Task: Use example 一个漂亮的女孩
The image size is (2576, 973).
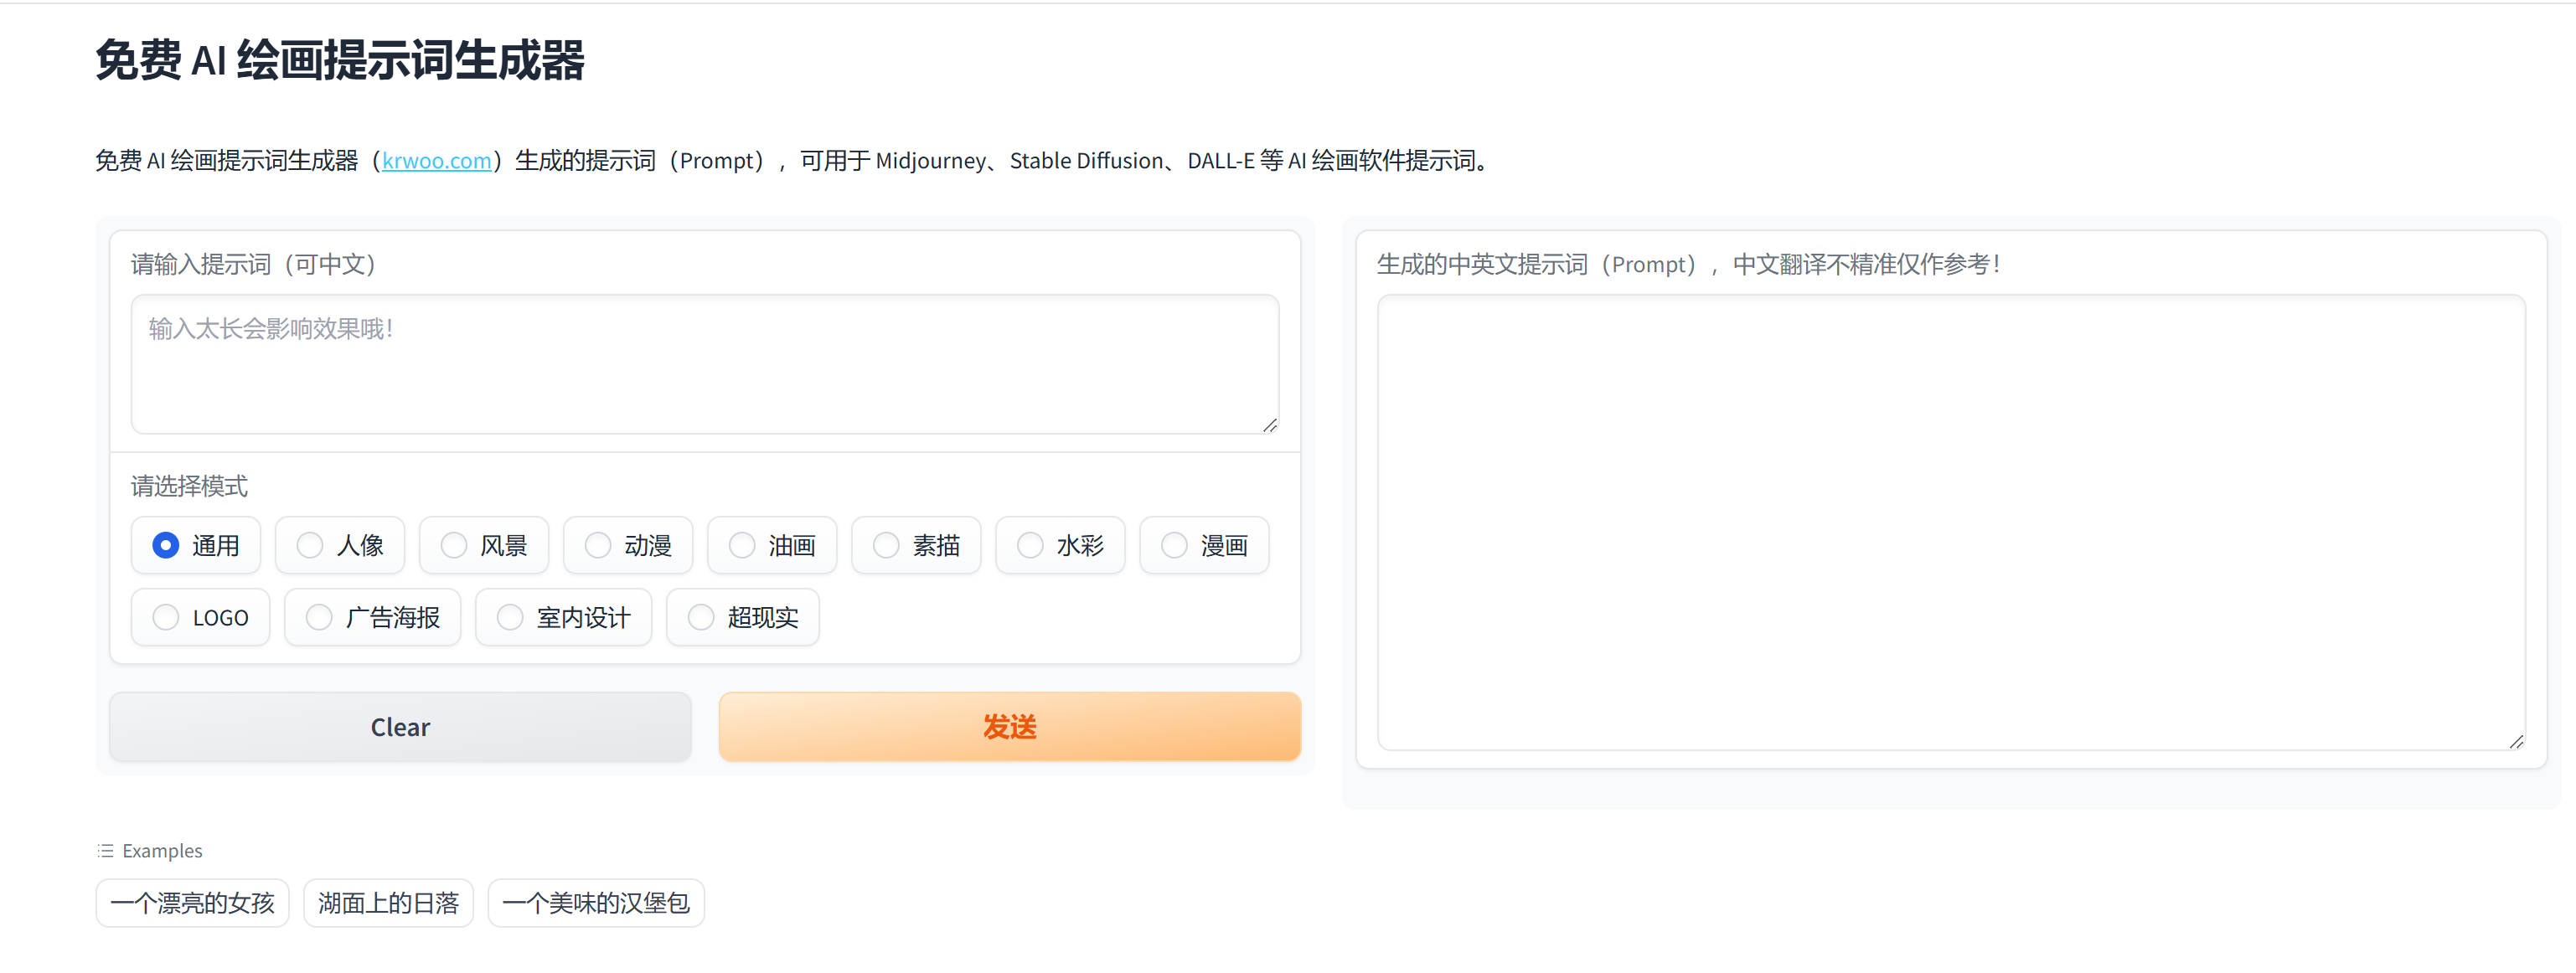Action: pyautogui.click(x=192, y=903)
